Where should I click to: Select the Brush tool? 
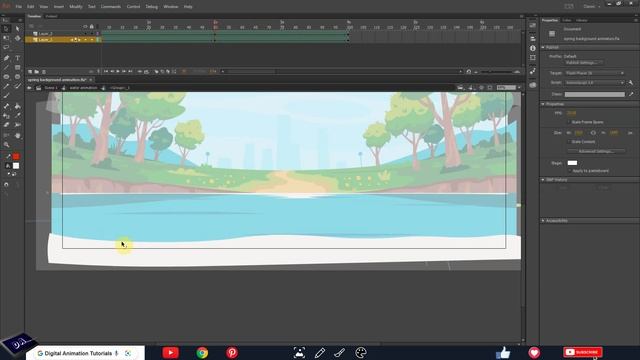pos(18,87)
